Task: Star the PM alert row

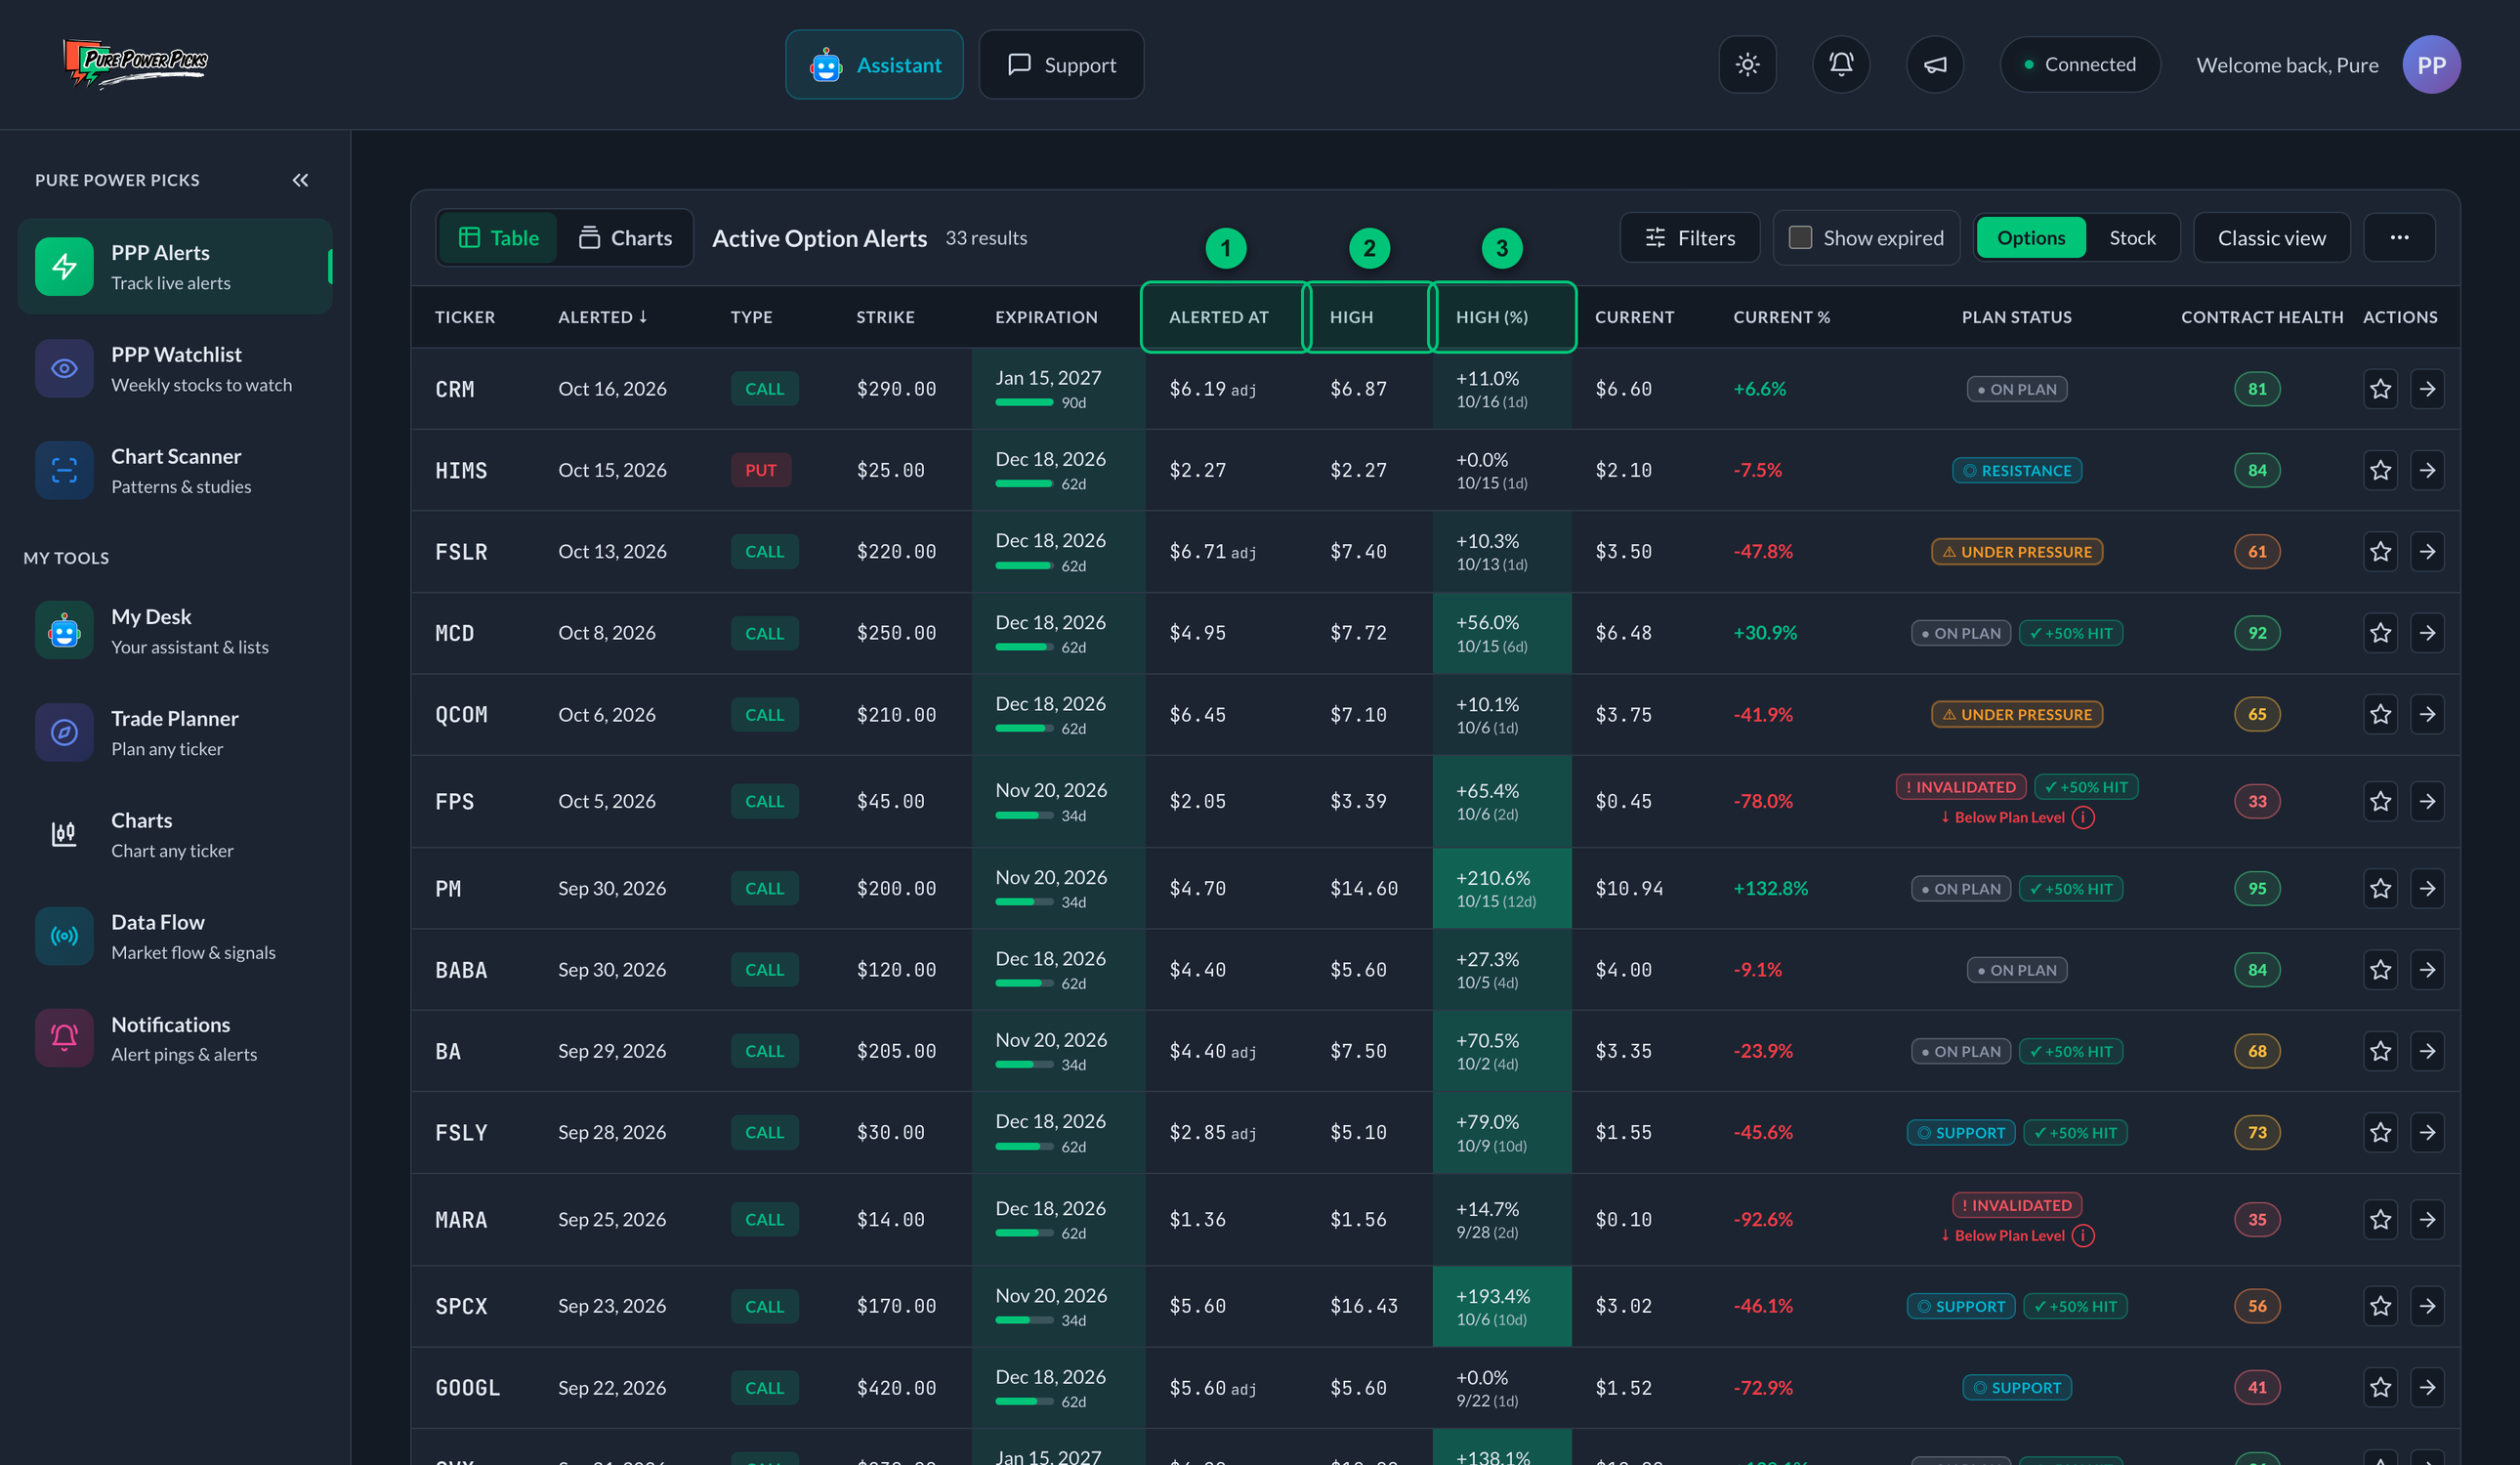Action: [2380, 888]
